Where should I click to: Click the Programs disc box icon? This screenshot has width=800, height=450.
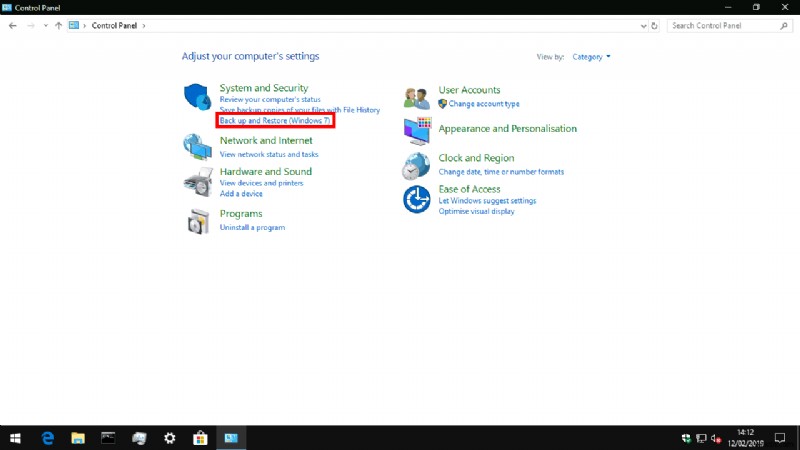[198, 221]
